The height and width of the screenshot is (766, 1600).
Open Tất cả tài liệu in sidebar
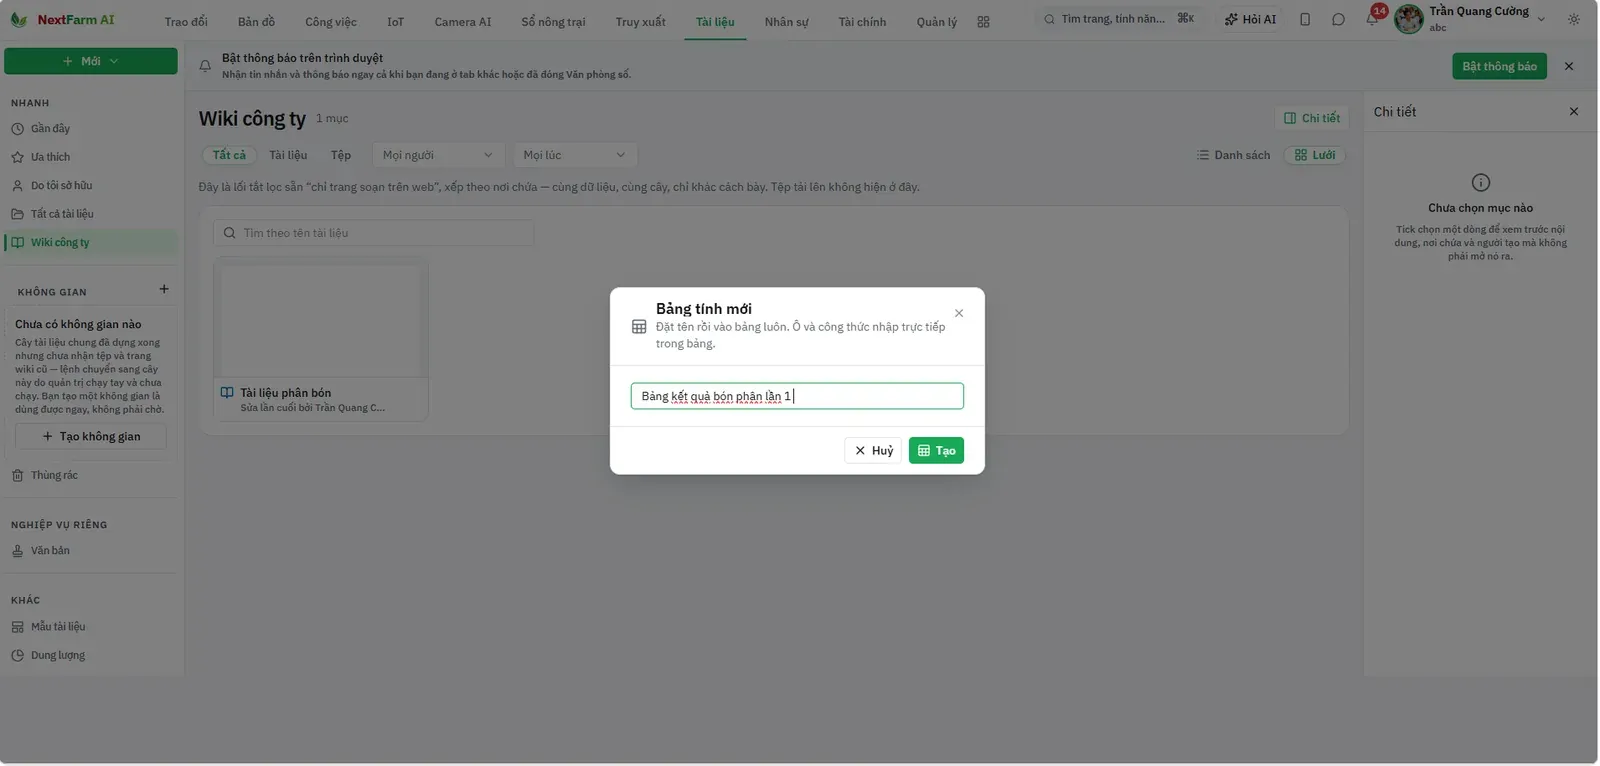click(x=92, y=214)
